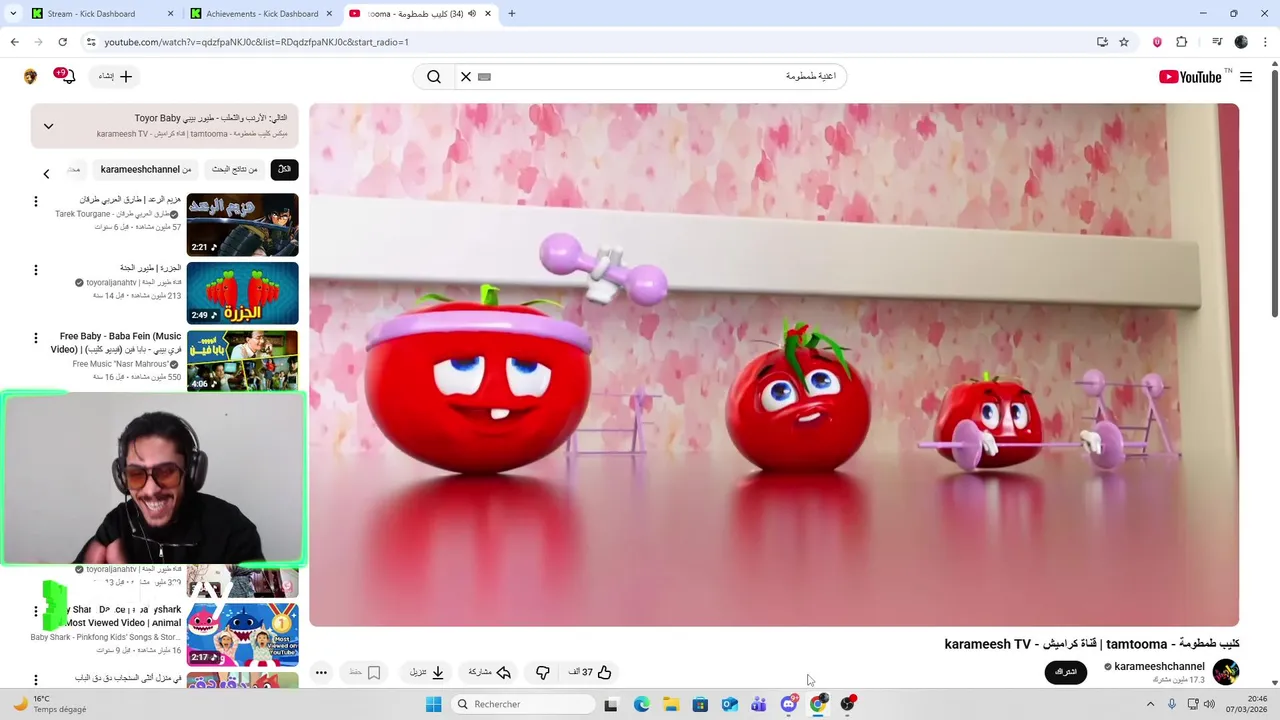Open the weather widget '16°C'
Viewport: 1280px width, 720px height.
[50, 704]
